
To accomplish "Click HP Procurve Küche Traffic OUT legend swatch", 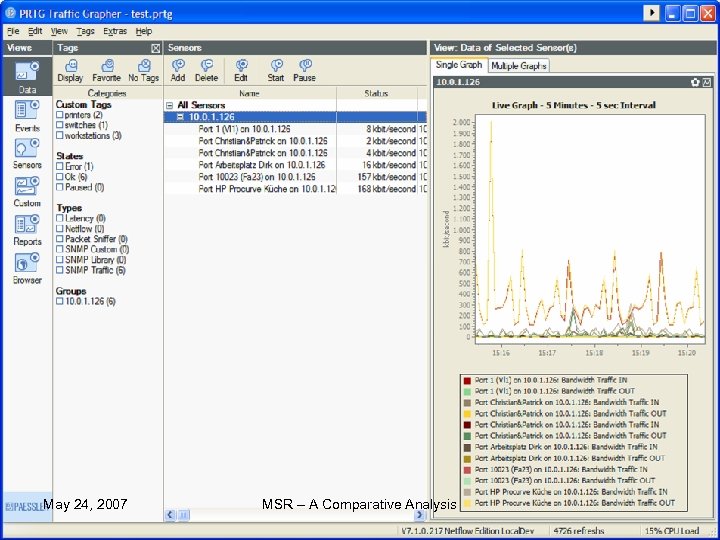I will pos(467,503).
